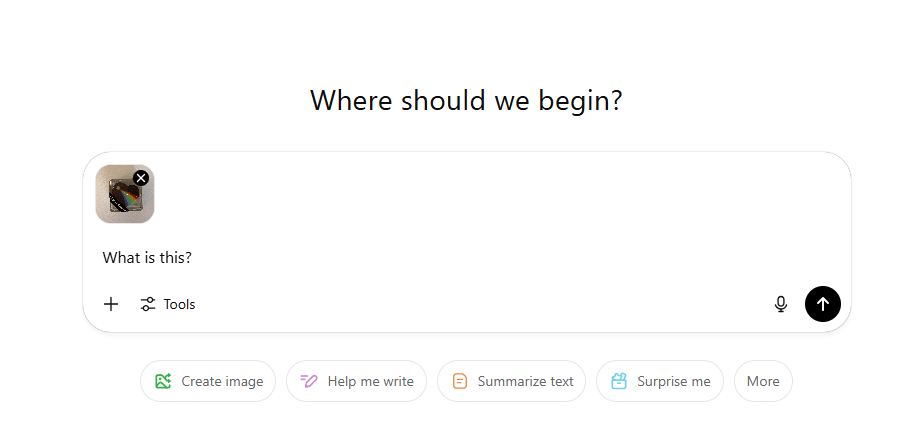Click the "What is this?" message text
905x426 pixels.
[x=147, y=258]
